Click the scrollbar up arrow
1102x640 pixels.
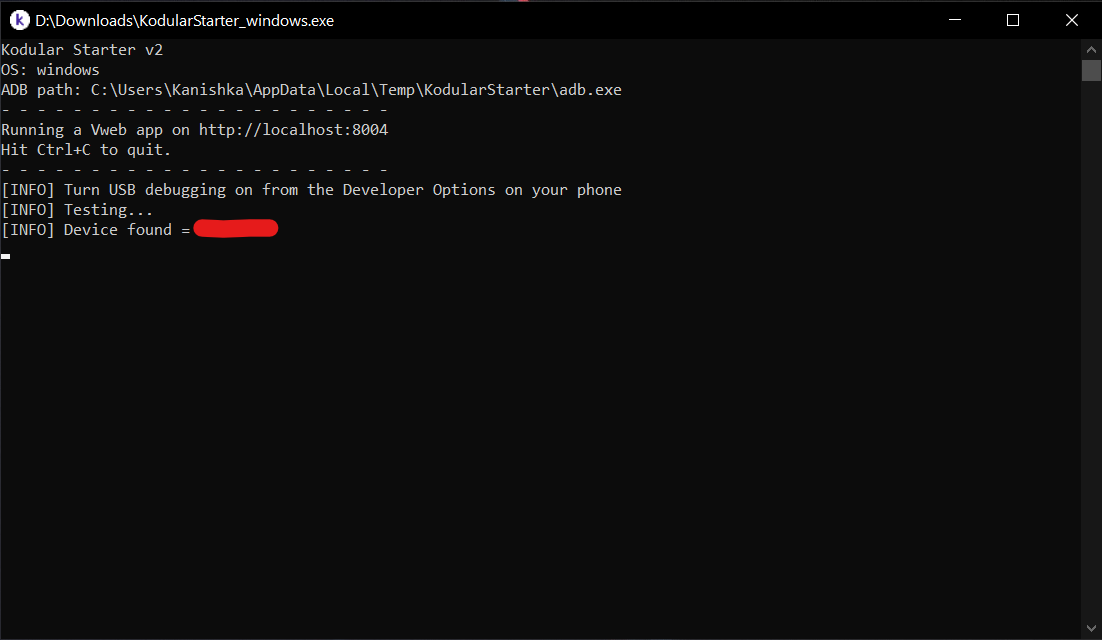click(x=1091, y=49)
